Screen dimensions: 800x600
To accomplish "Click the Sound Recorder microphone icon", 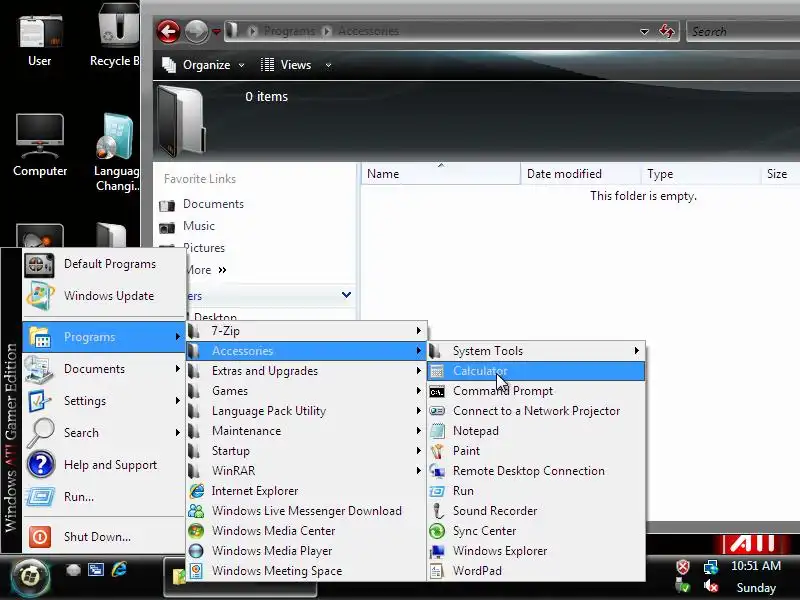I will point(437,511).
